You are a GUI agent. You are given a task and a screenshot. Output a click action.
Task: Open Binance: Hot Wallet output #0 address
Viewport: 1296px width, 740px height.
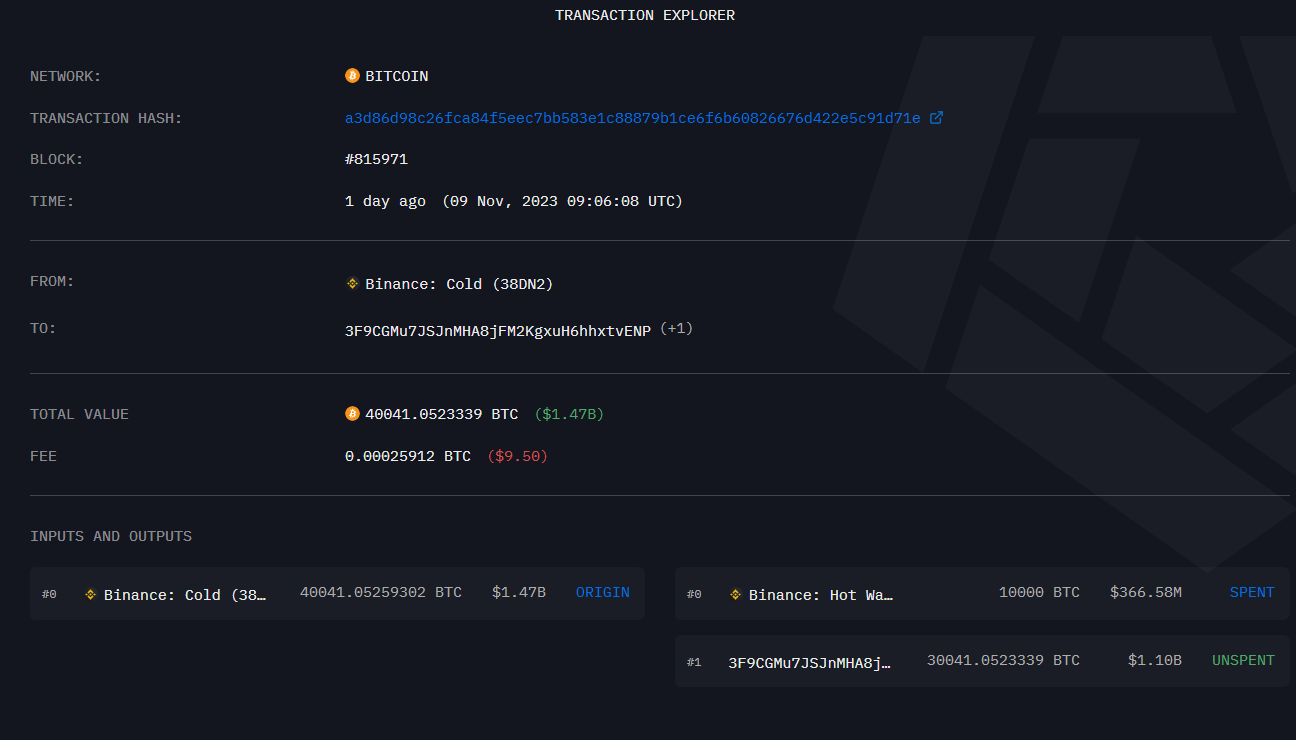(x=821, y=594)
